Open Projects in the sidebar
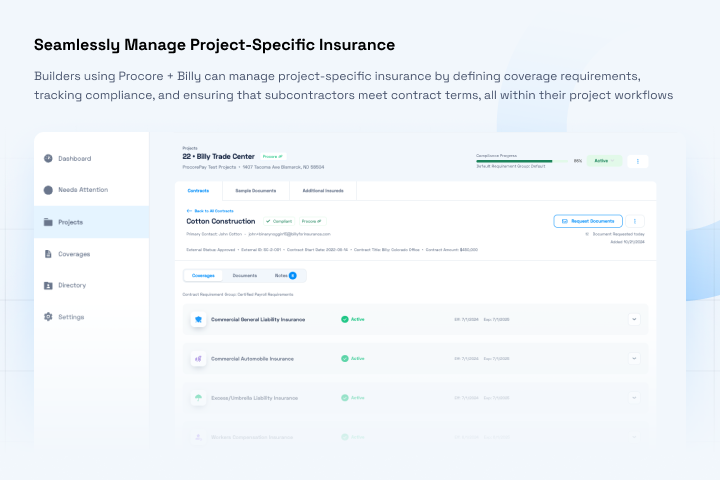 (x=91, y=222)
